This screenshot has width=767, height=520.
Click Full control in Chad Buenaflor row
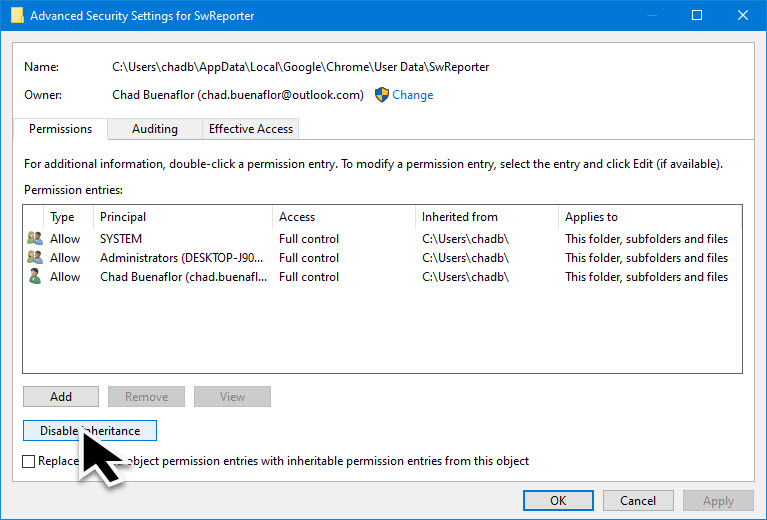coord(309,277)
